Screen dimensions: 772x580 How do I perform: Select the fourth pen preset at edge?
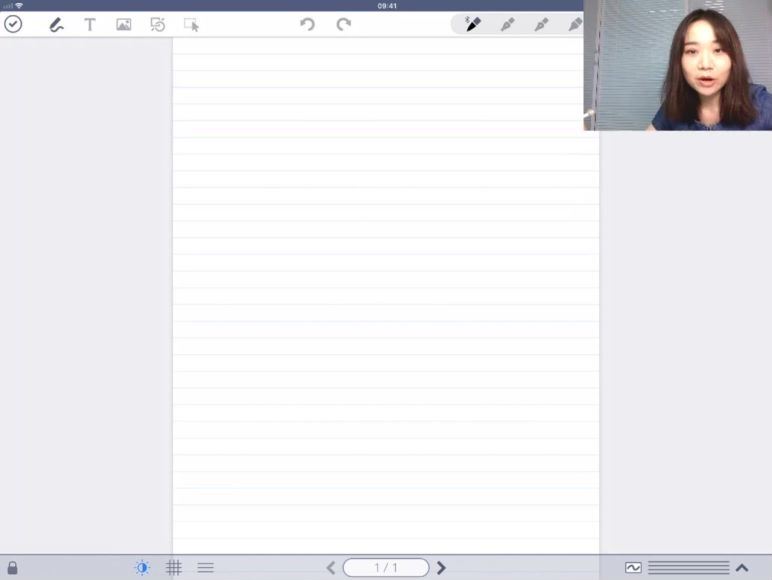pos(575,24)
